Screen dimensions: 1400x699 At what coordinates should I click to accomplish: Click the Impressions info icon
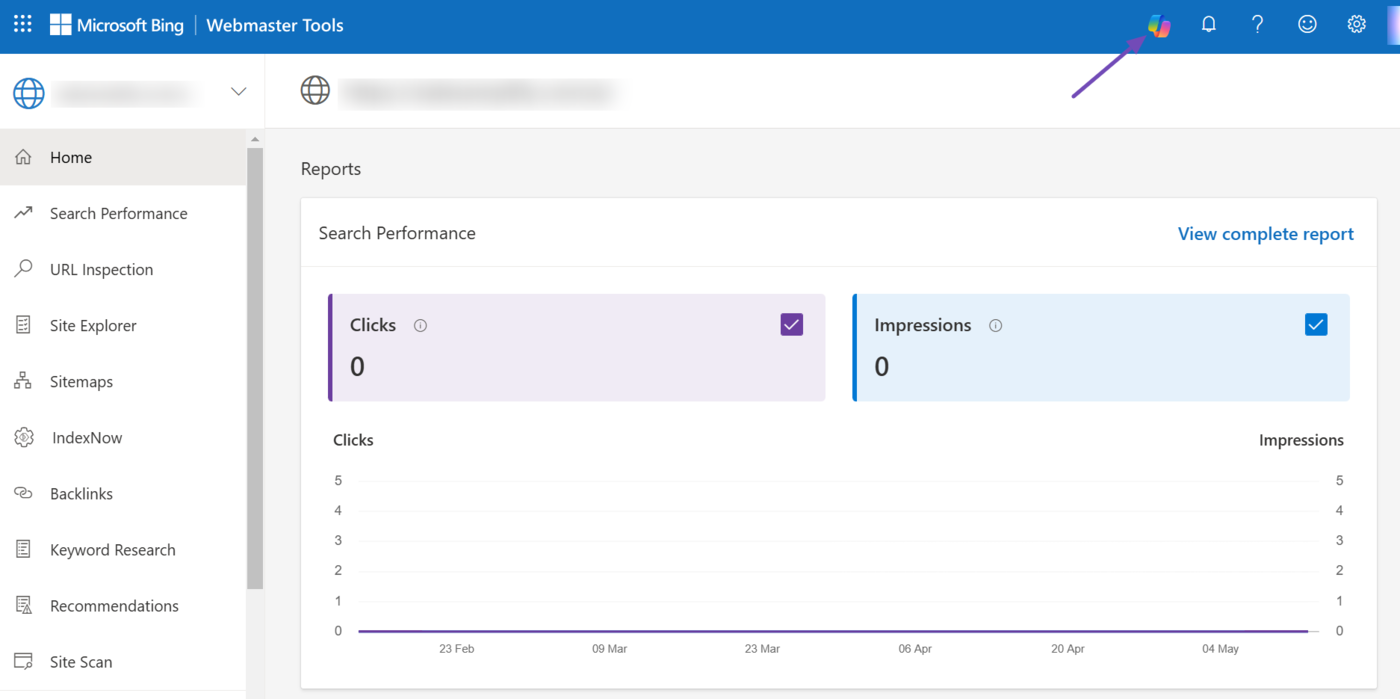pos(995,326)
